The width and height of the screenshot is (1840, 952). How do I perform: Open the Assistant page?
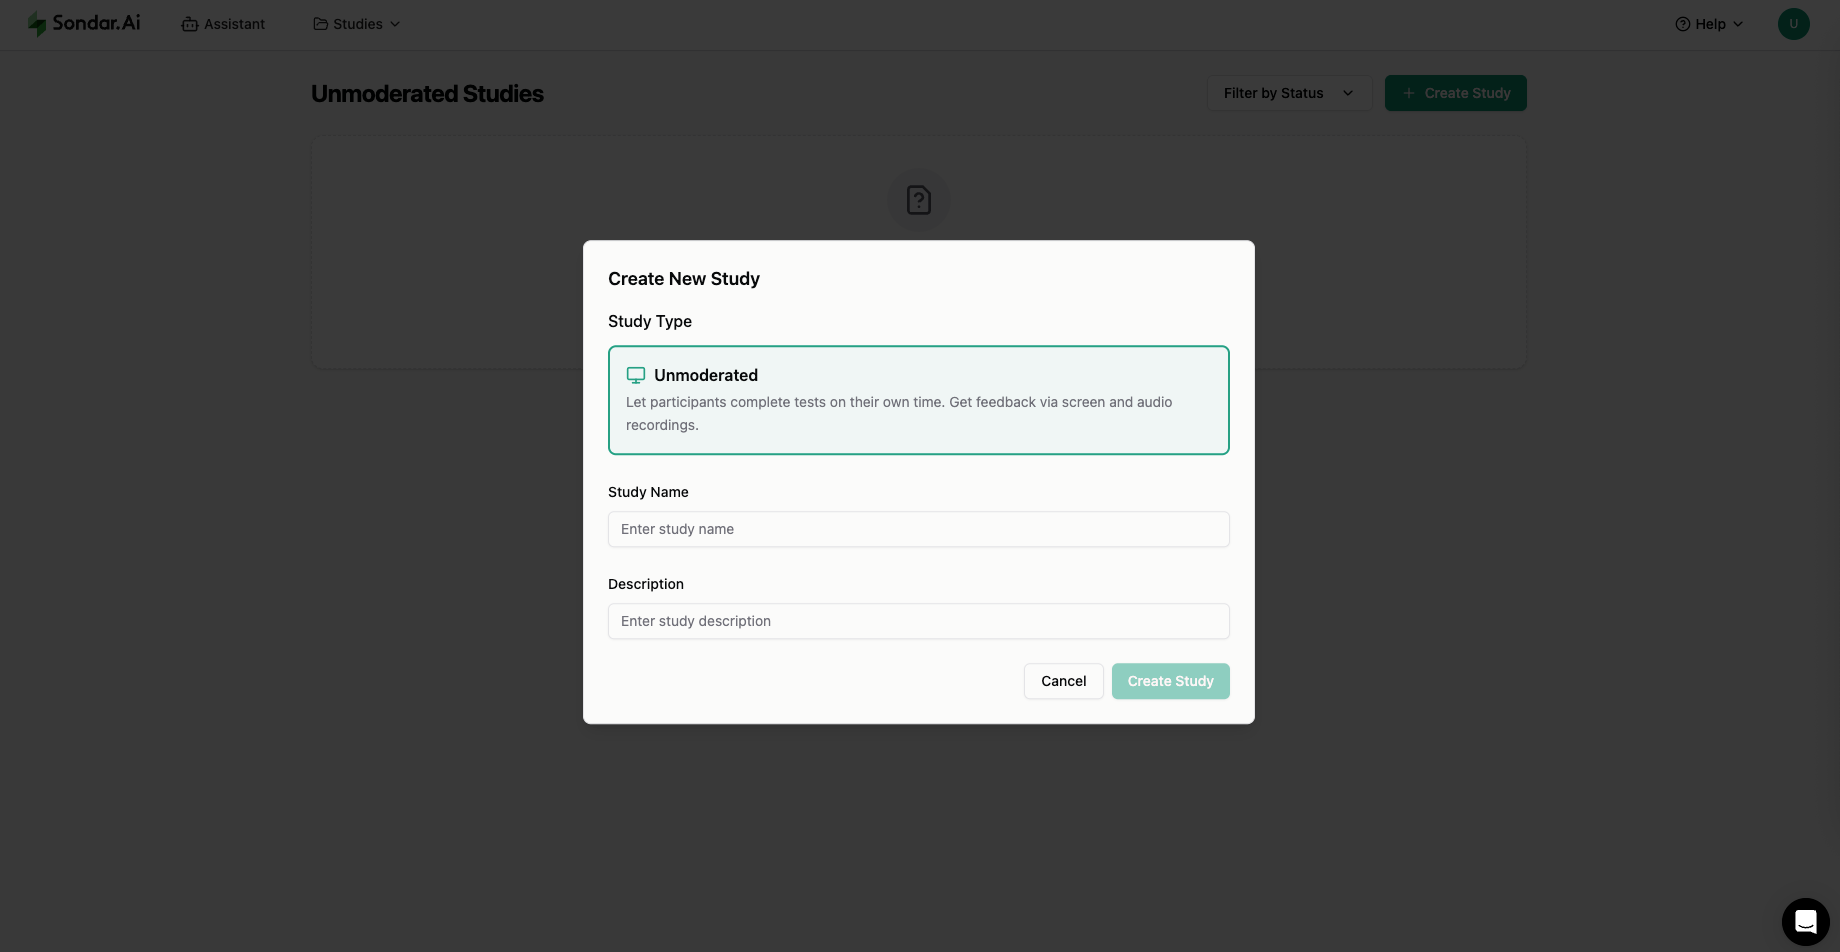(223, 24)
